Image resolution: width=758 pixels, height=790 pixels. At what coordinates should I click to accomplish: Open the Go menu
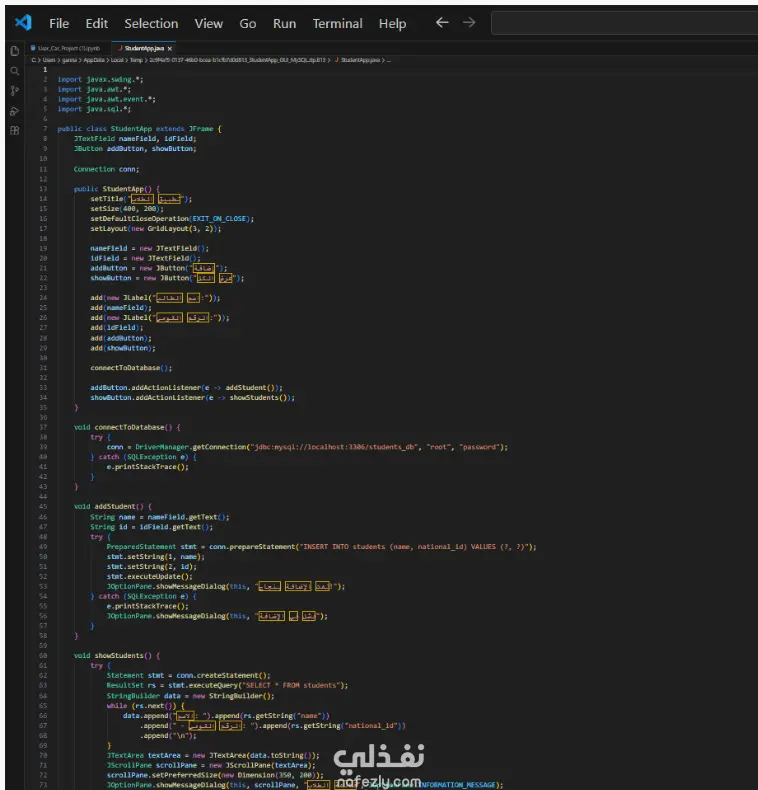point(247,24)
